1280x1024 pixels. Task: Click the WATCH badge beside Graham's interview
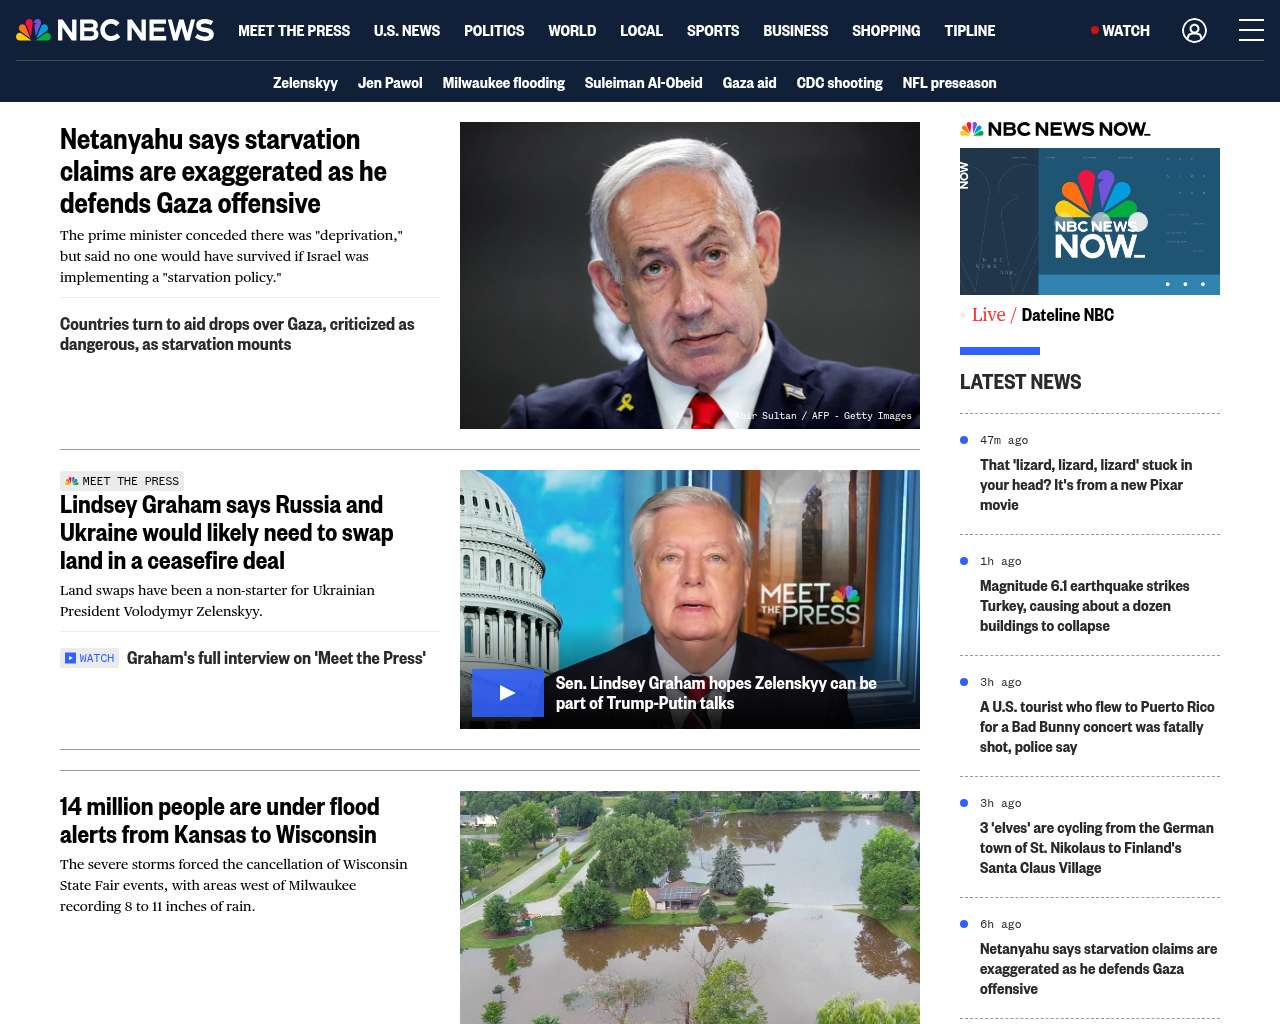click(x=90, y=658)
